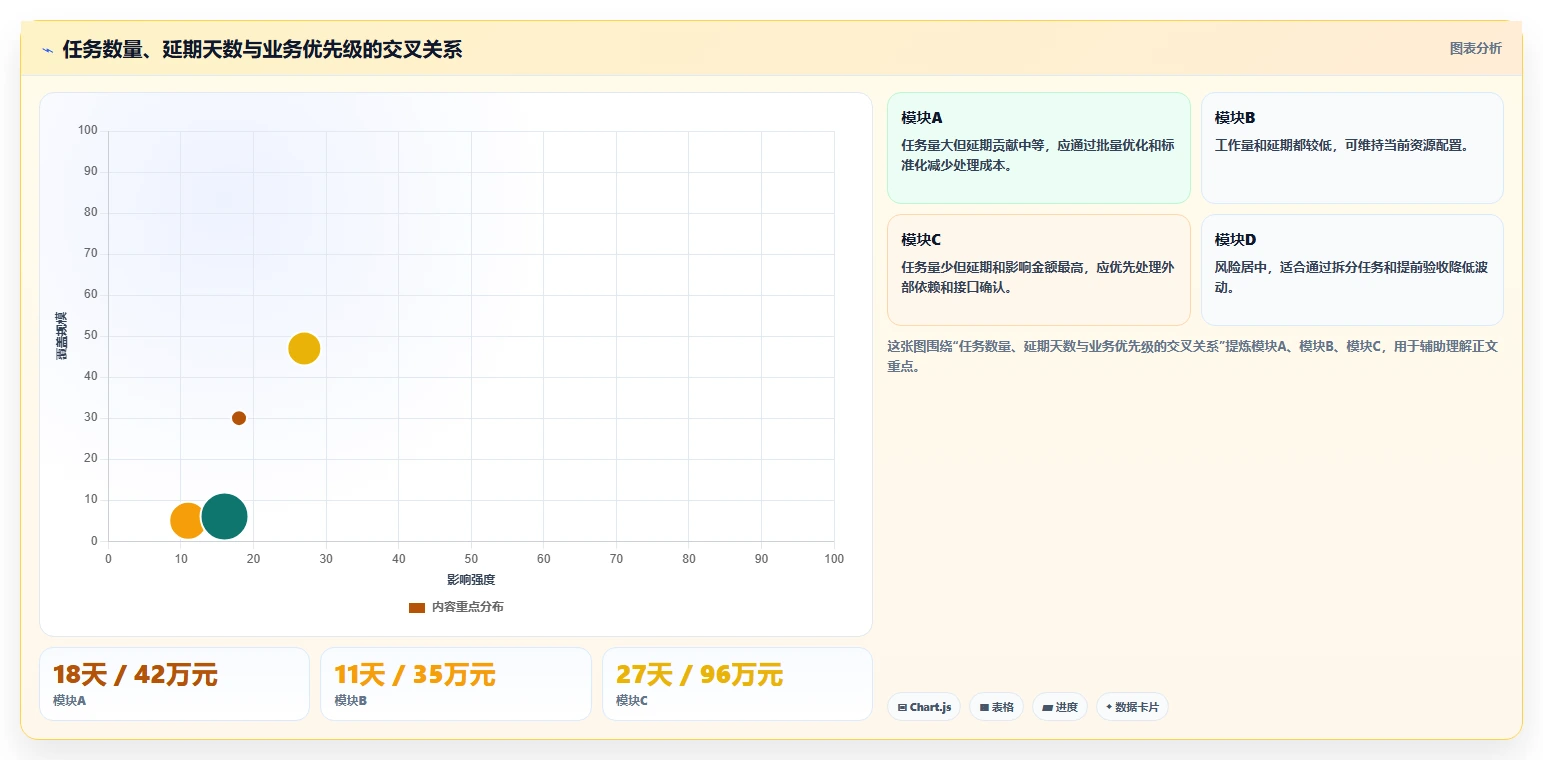Click the 模块A label under 18天 card

pyautogui.click(x=70, y=701)
